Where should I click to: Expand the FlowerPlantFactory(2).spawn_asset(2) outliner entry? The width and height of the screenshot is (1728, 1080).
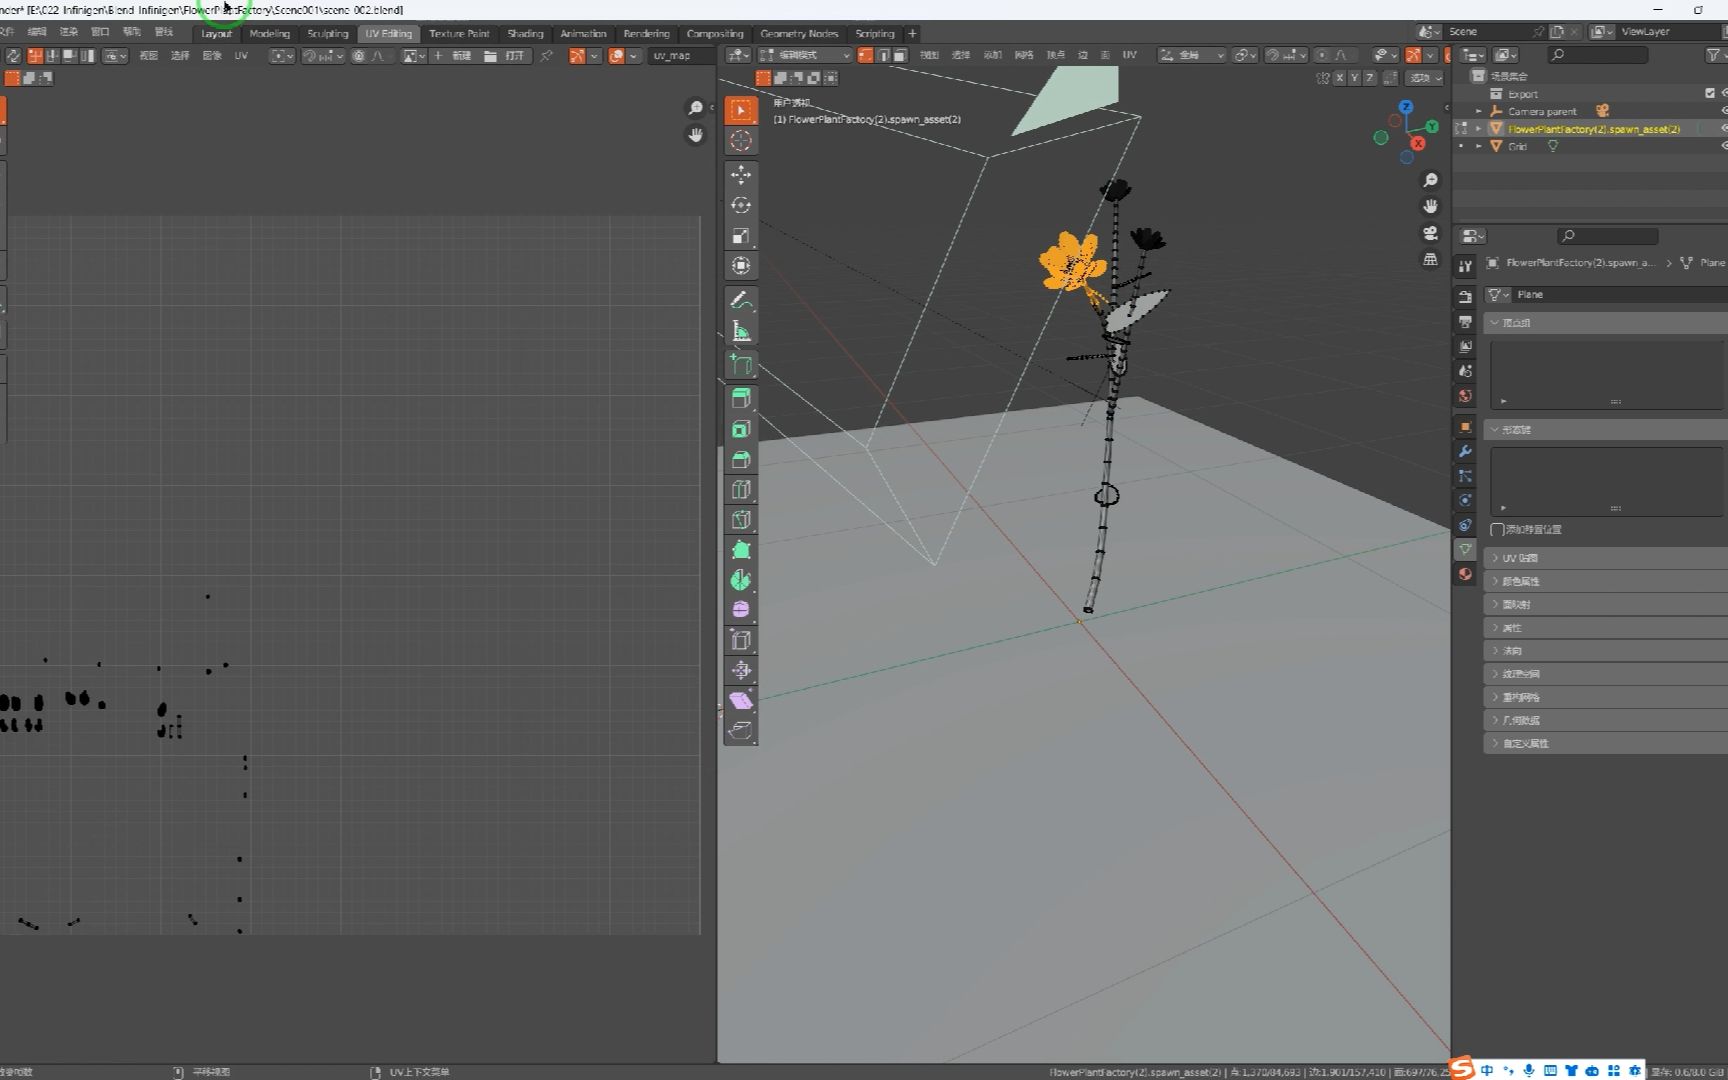1477,129
